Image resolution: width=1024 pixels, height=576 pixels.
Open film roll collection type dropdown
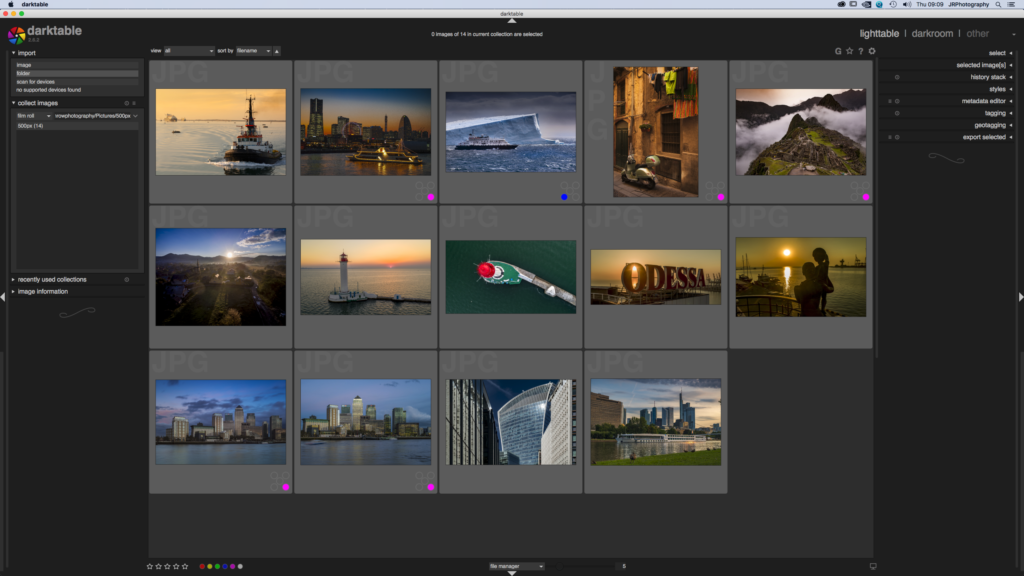click(33, 116)
